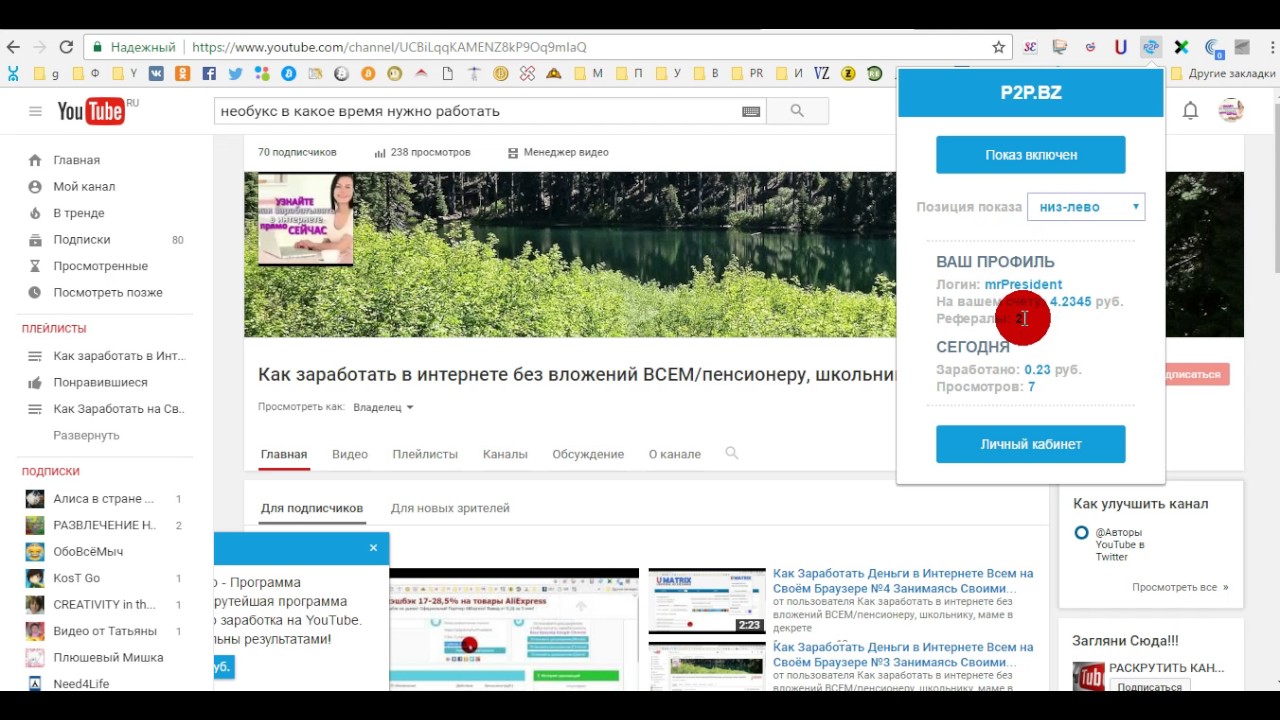Open the Плюшевый Мишка subscription
The width and height of the screenshot is (1280, 720).
tap(107, 658)
